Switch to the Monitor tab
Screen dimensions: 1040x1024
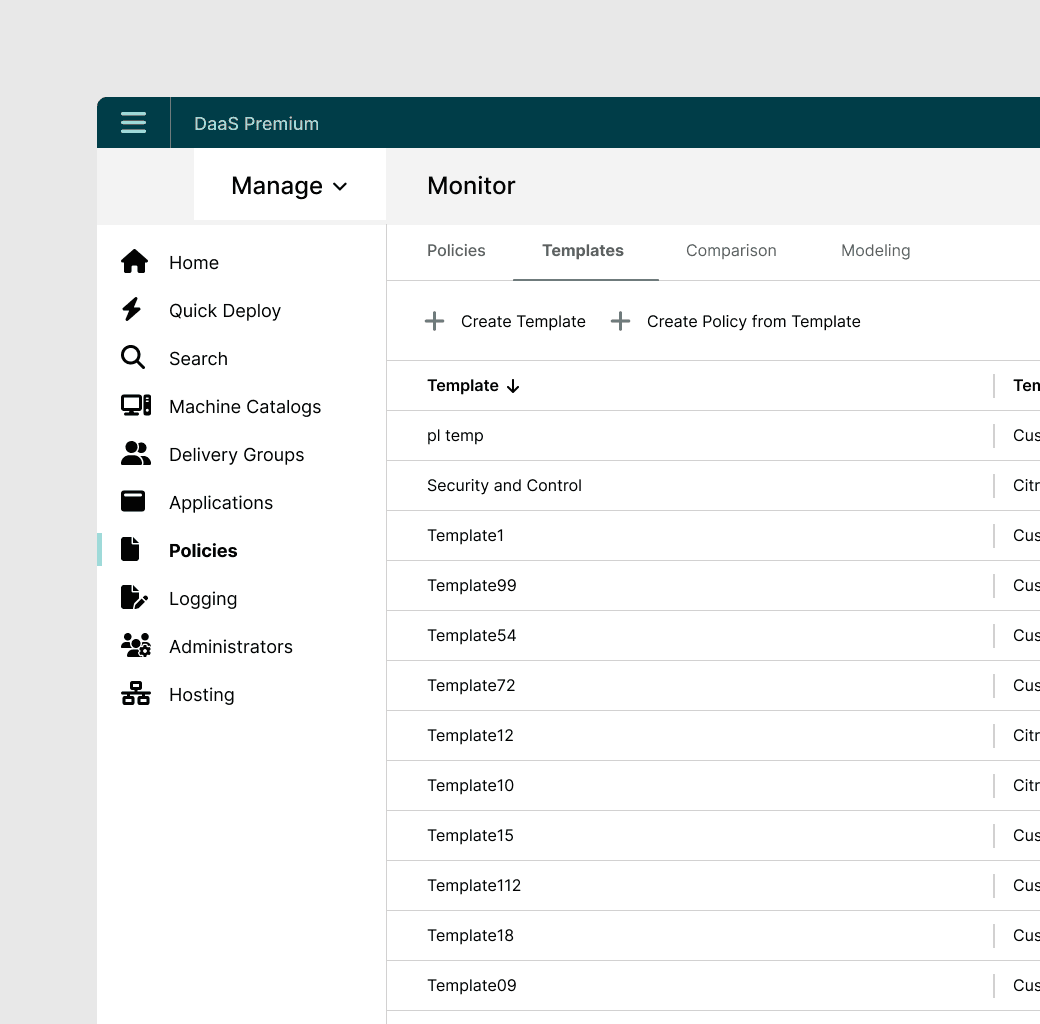tap(471, 186)
